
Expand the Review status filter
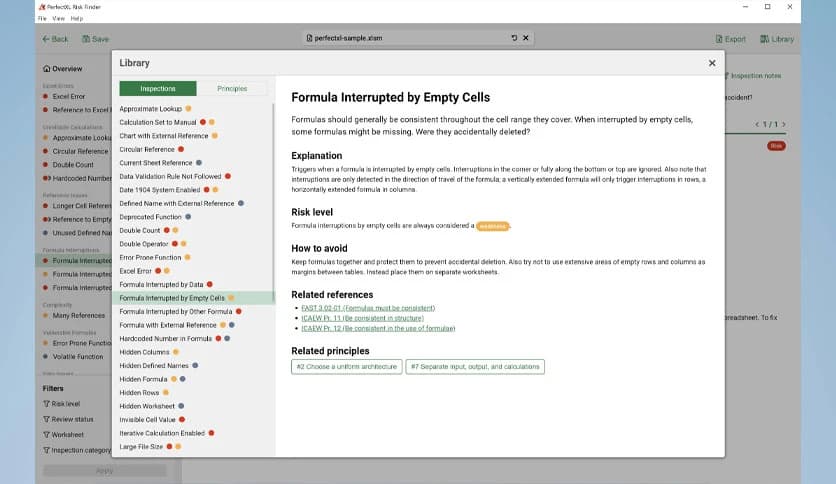point(68,420)
